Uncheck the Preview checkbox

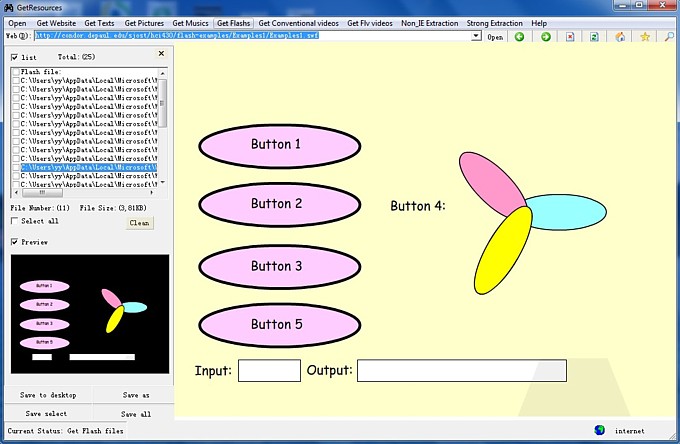[x=14, y=242]
